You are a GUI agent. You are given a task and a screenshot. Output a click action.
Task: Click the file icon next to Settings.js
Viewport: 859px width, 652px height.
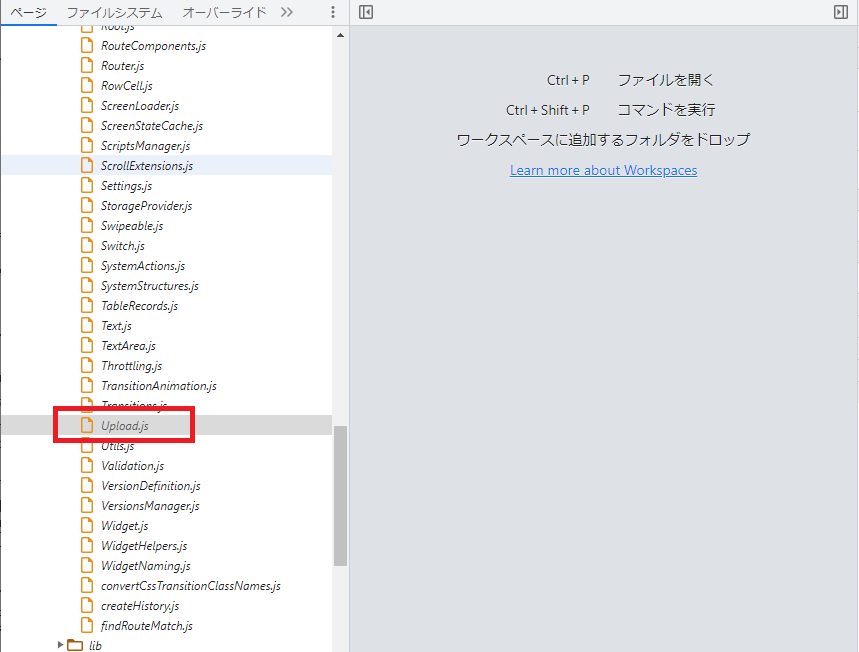[88, 185]
